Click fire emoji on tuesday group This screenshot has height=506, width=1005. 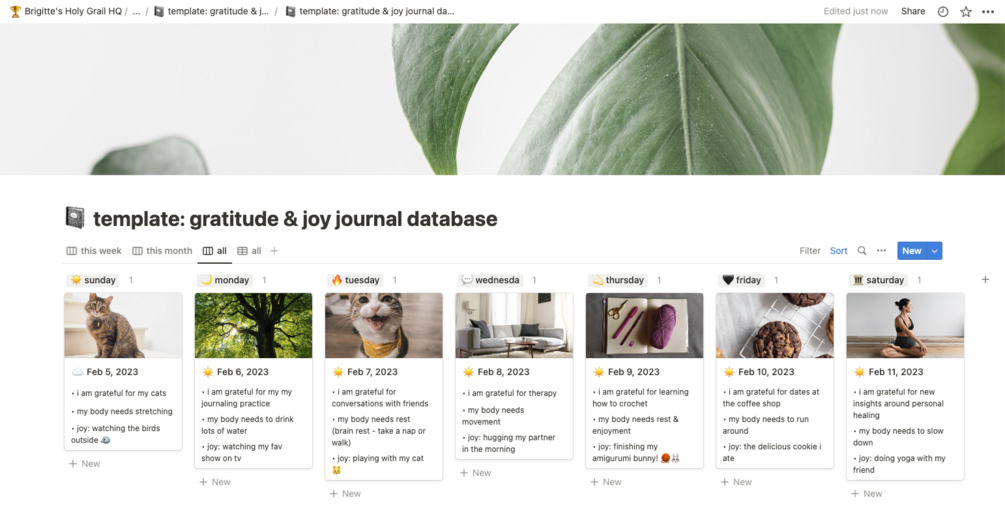(x=336, y=280)
